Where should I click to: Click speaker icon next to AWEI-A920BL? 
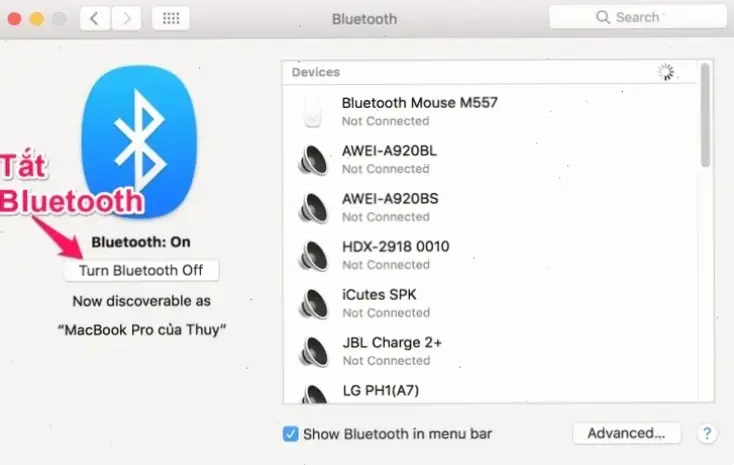[313, 160]
